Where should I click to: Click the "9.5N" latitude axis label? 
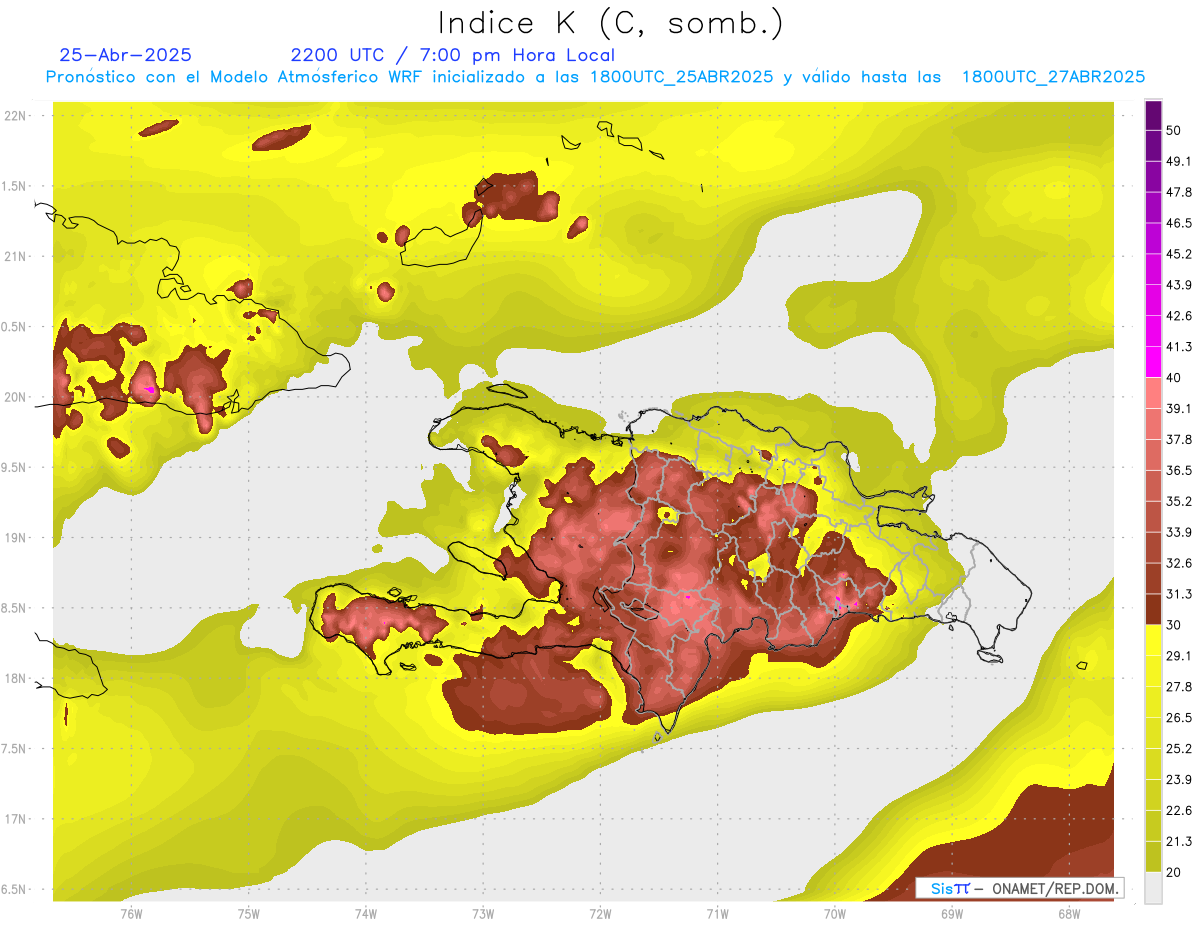15,468
